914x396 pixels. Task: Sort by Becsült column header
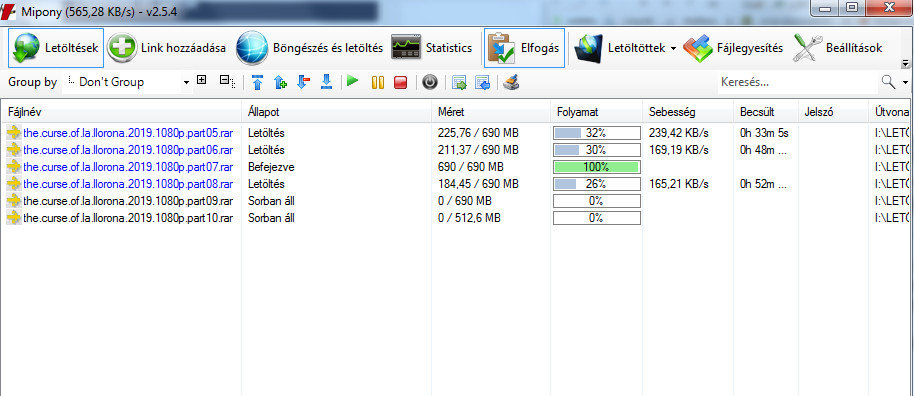766,111
